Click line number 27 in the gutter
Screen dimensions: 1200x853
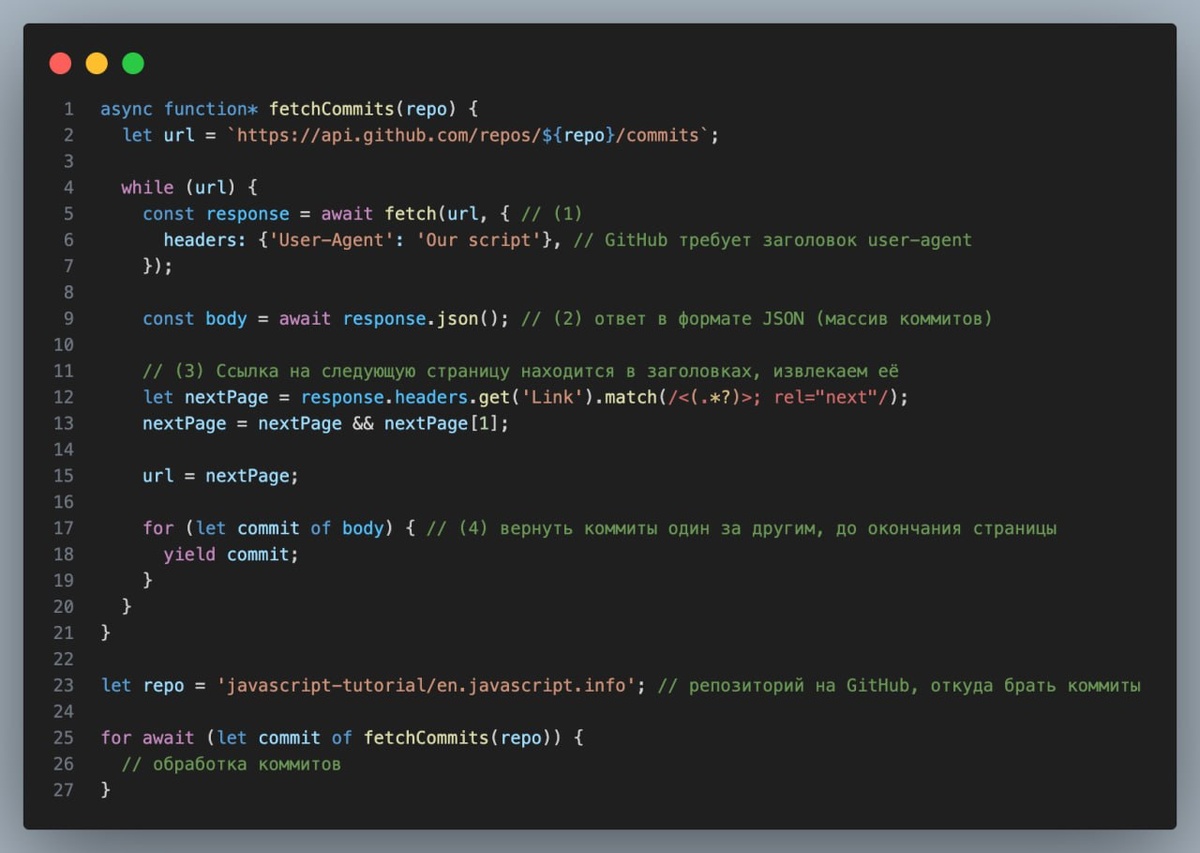pyautogui.click(x=63, y=790)
